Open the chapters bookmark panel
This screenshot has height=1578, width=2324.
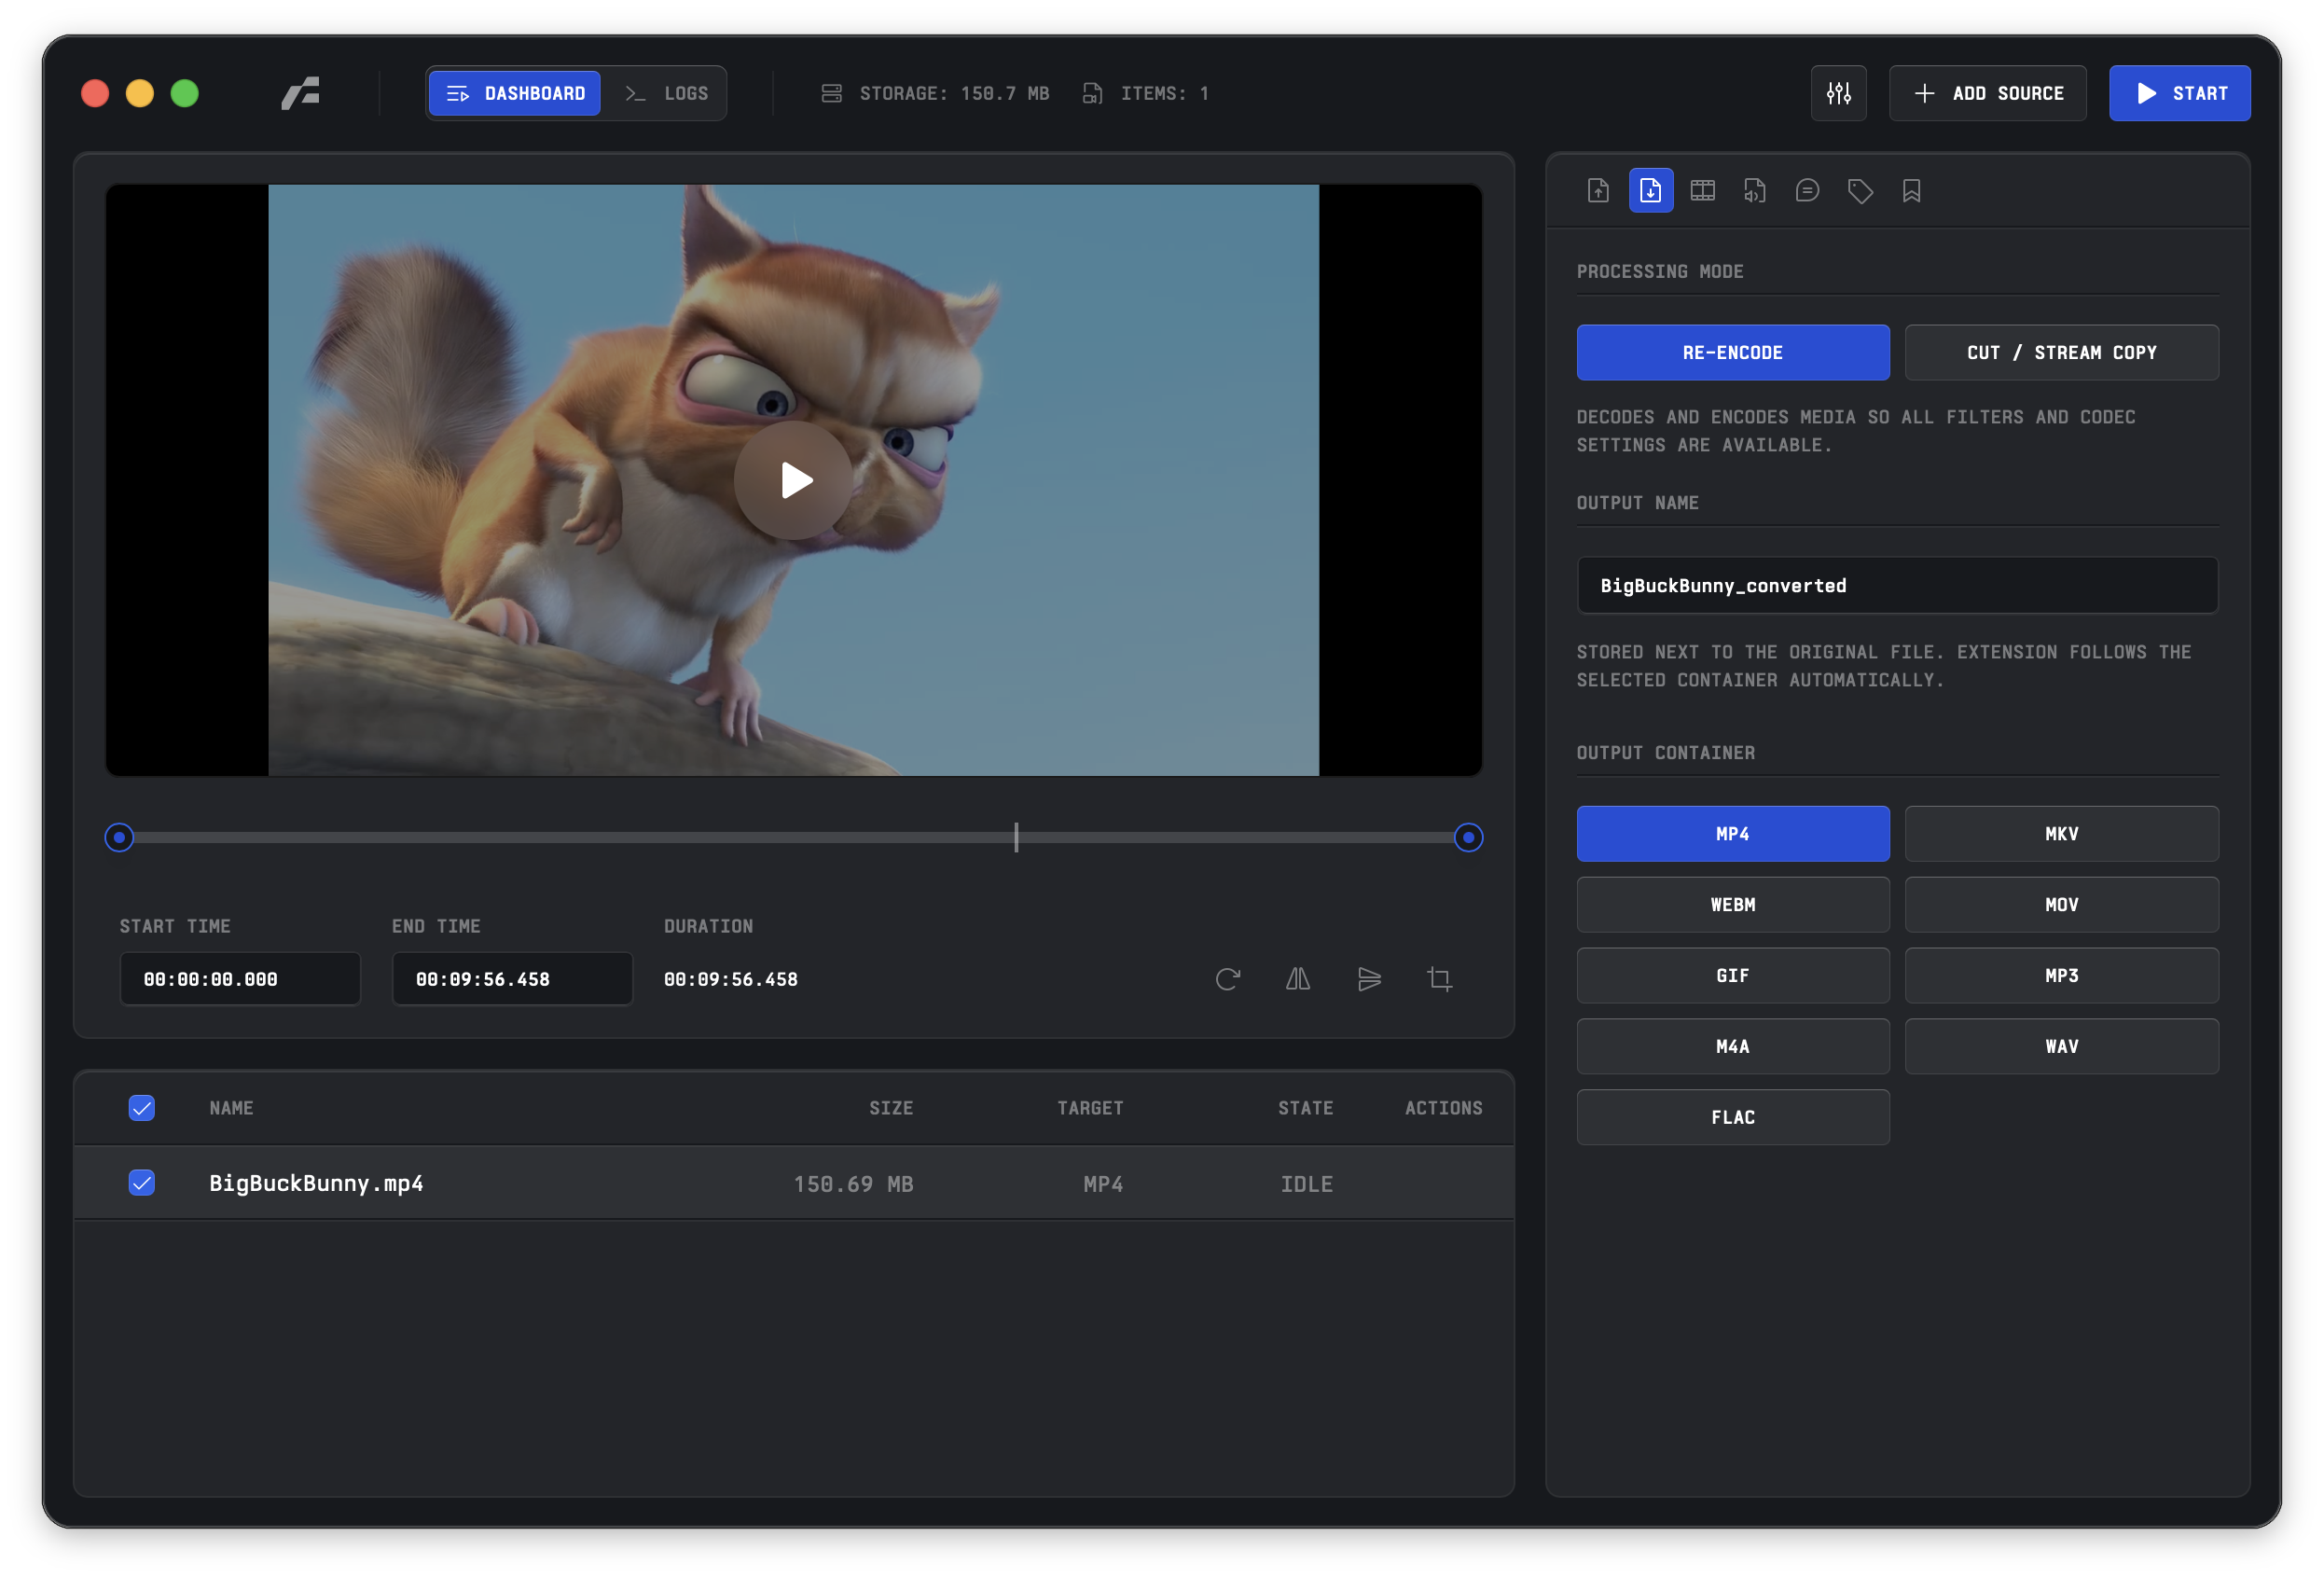click(1913, 190)
